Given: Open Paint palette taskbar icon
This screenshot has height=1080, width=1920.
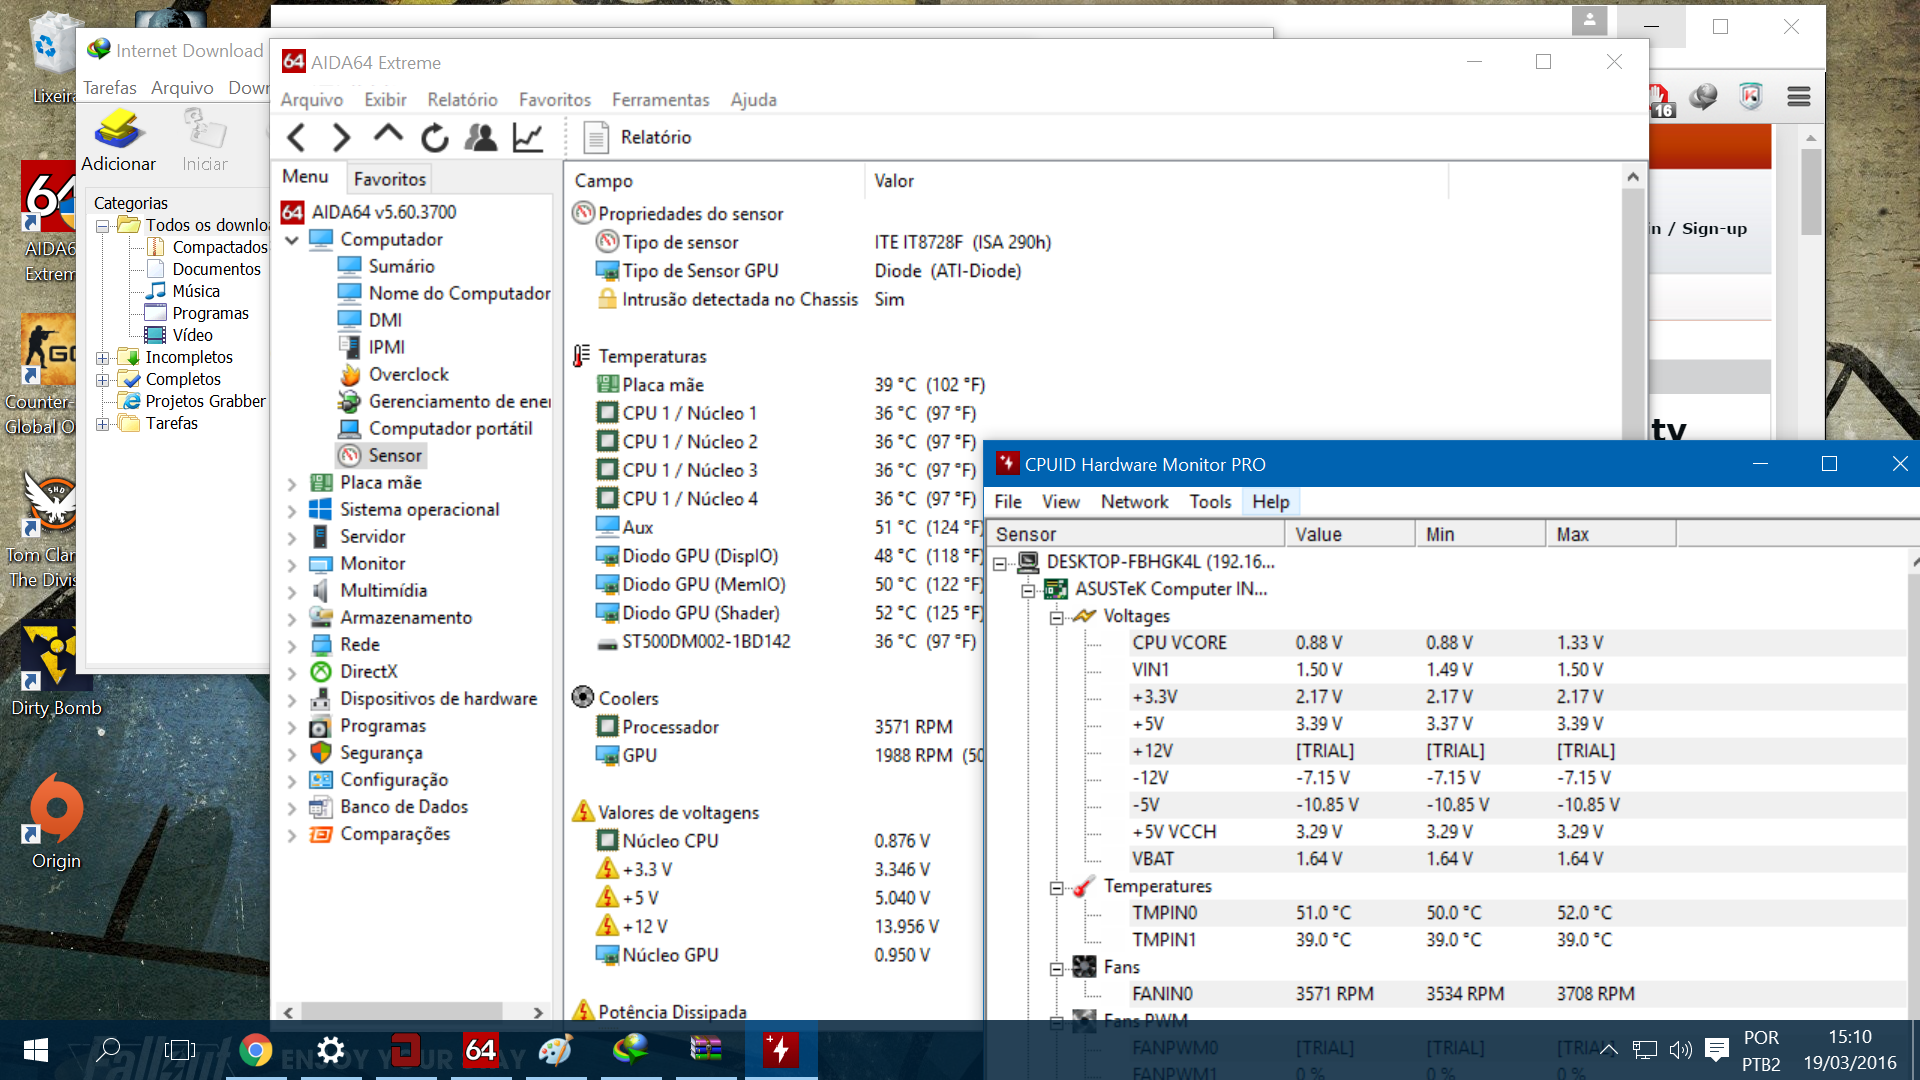Looking at the screenshot, I should (555, 1050).
